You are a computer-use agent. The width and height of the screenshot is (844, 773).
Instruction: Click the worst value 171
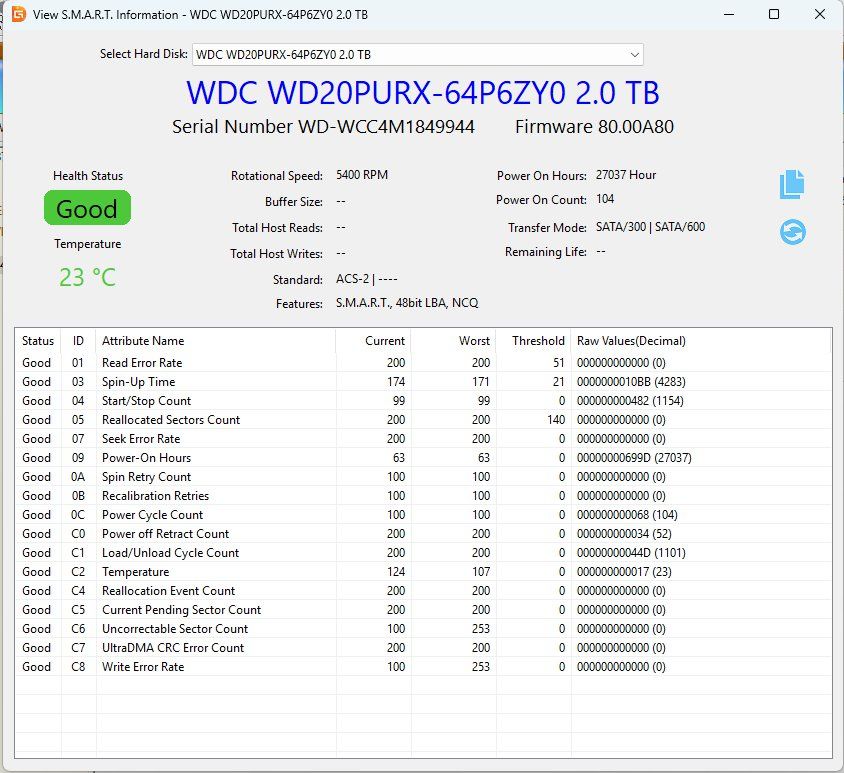tap(481, 382)
